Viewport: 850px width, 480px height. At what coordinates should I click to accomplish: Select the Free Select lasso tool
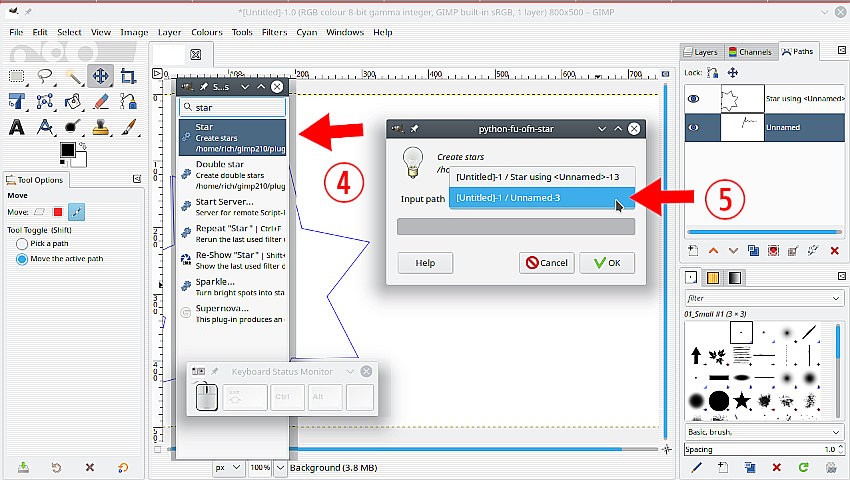[45, 76]
